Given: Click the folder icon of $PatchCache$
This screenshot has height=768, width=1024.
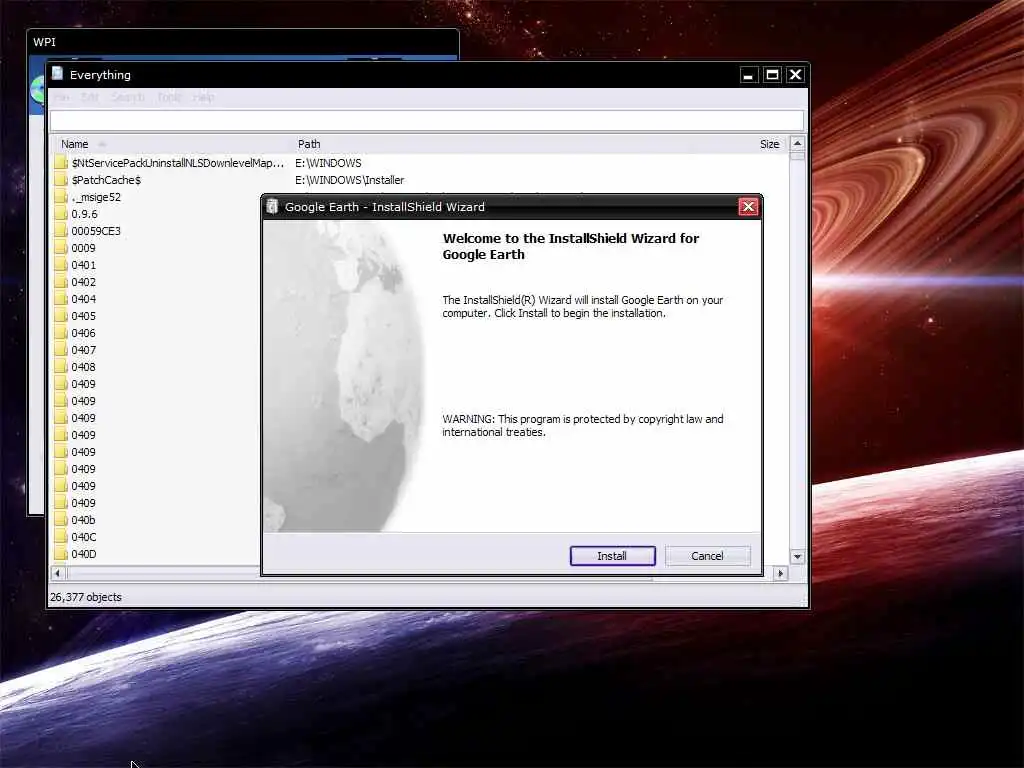Looking at the screenshot, I should click(61, 180).
